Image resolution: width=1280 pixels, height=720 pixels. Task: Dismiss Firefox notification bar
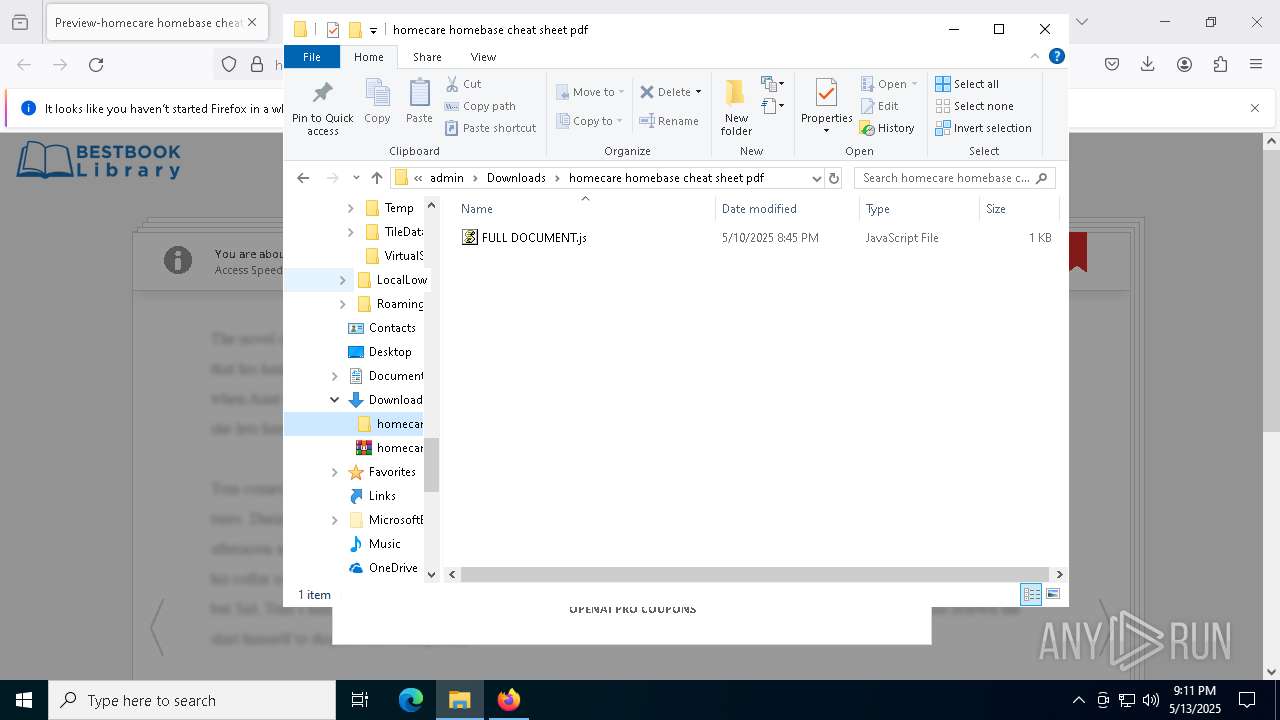pyautogui.click(x=1255, y=108)
